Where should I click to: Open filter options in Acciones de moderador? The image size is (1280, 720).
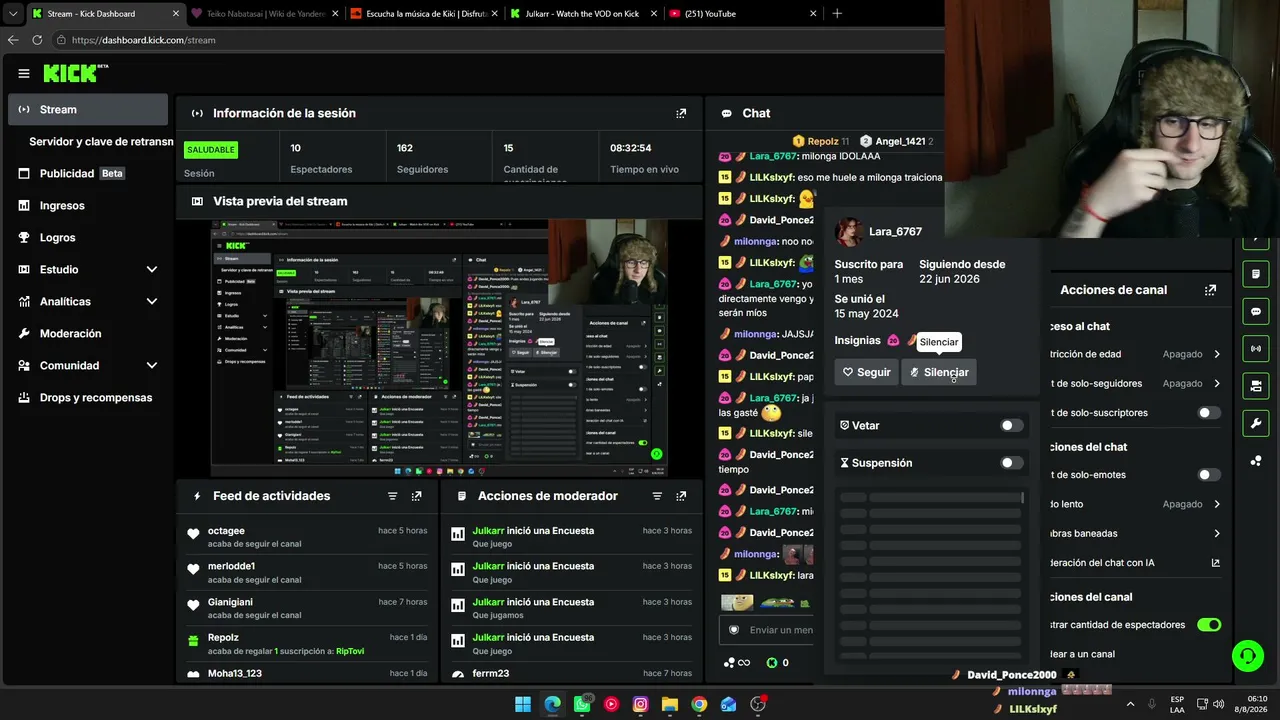[x=657, y=496]
